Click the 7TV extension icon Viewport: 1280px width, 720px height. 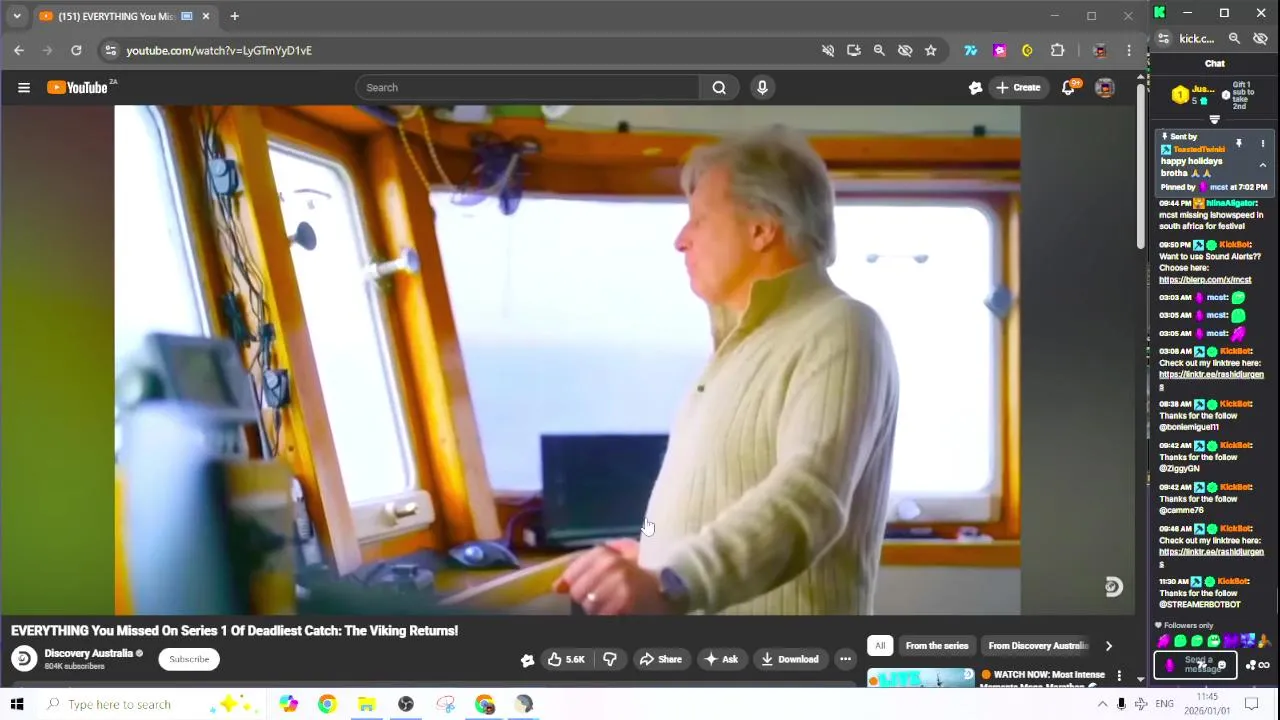pos(971,50)
